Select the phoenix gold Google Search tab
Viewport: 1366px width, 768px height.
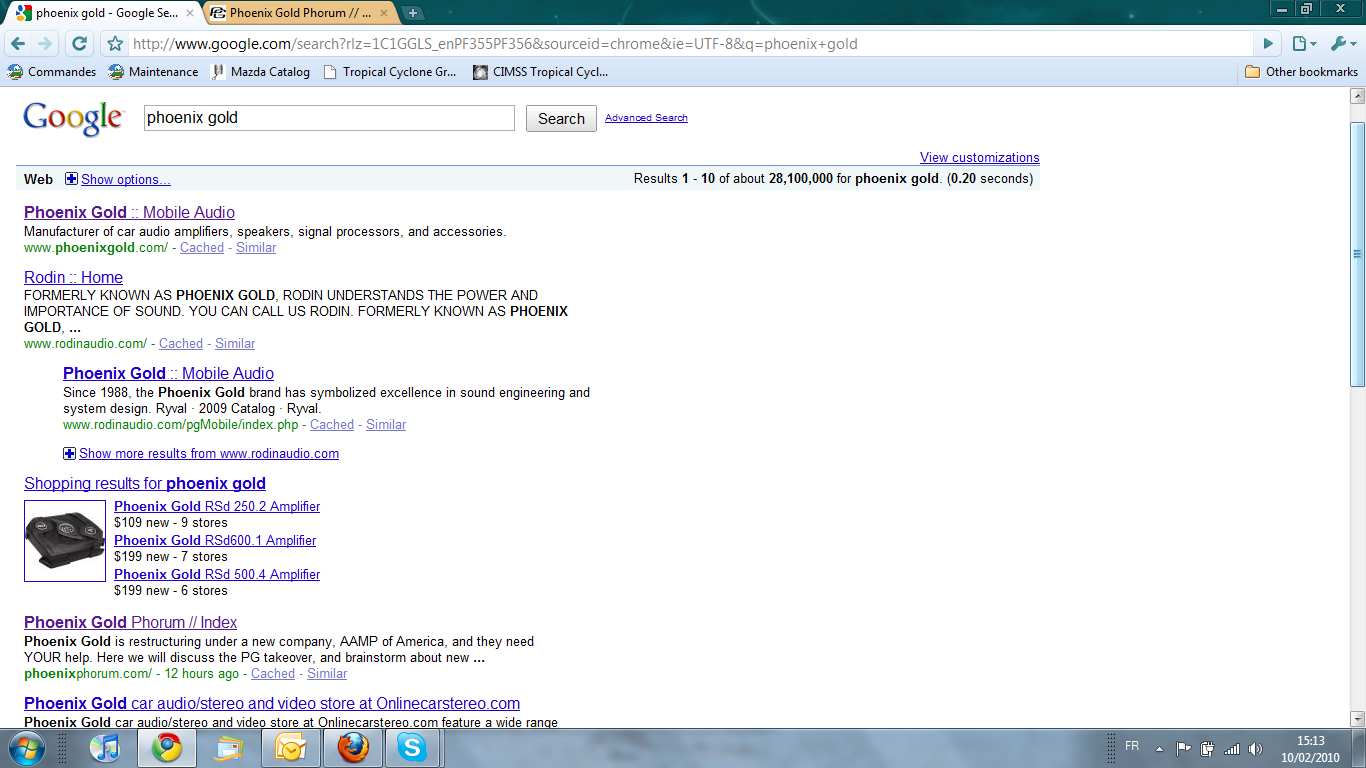[x=104, y=13]
